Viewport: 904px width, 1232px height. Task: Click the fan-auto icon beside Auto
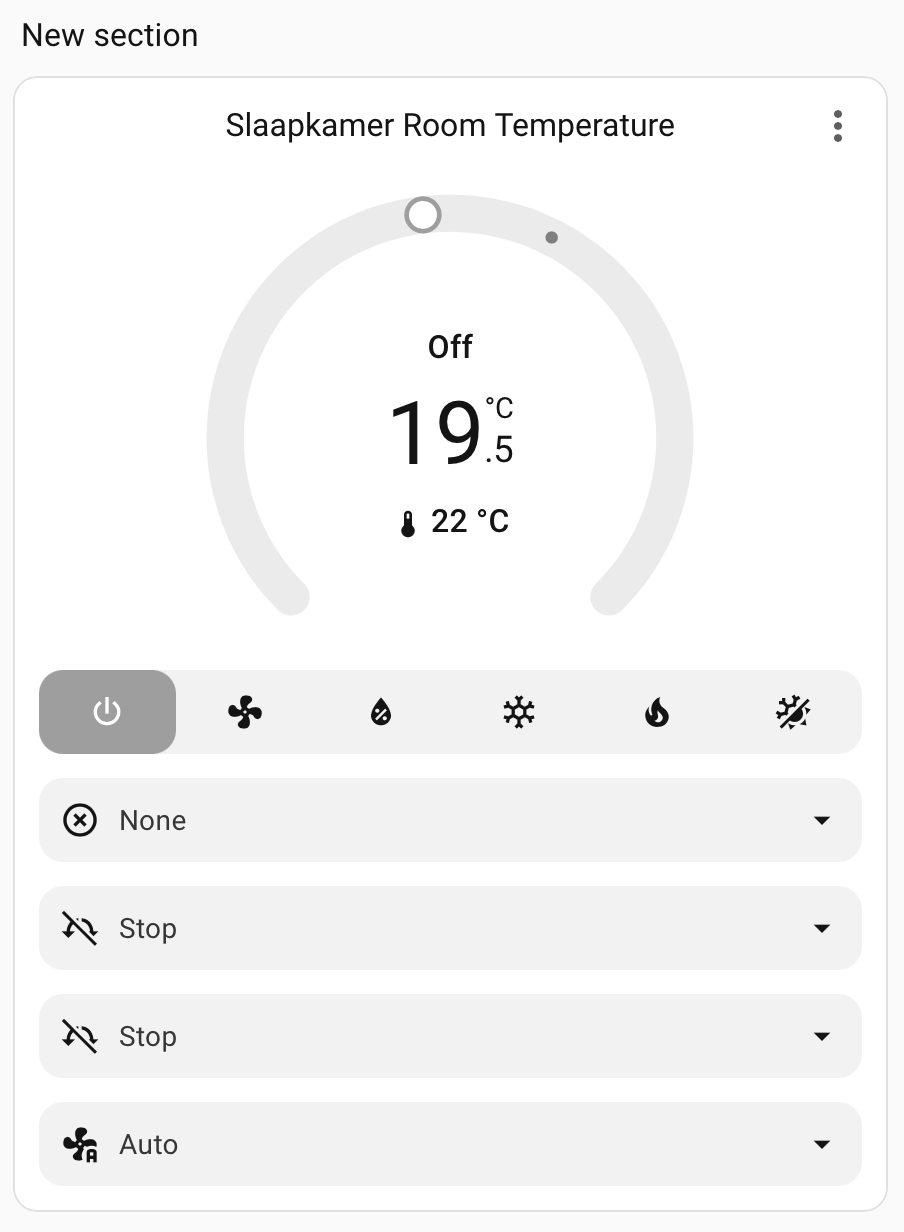click(80, 1144)
